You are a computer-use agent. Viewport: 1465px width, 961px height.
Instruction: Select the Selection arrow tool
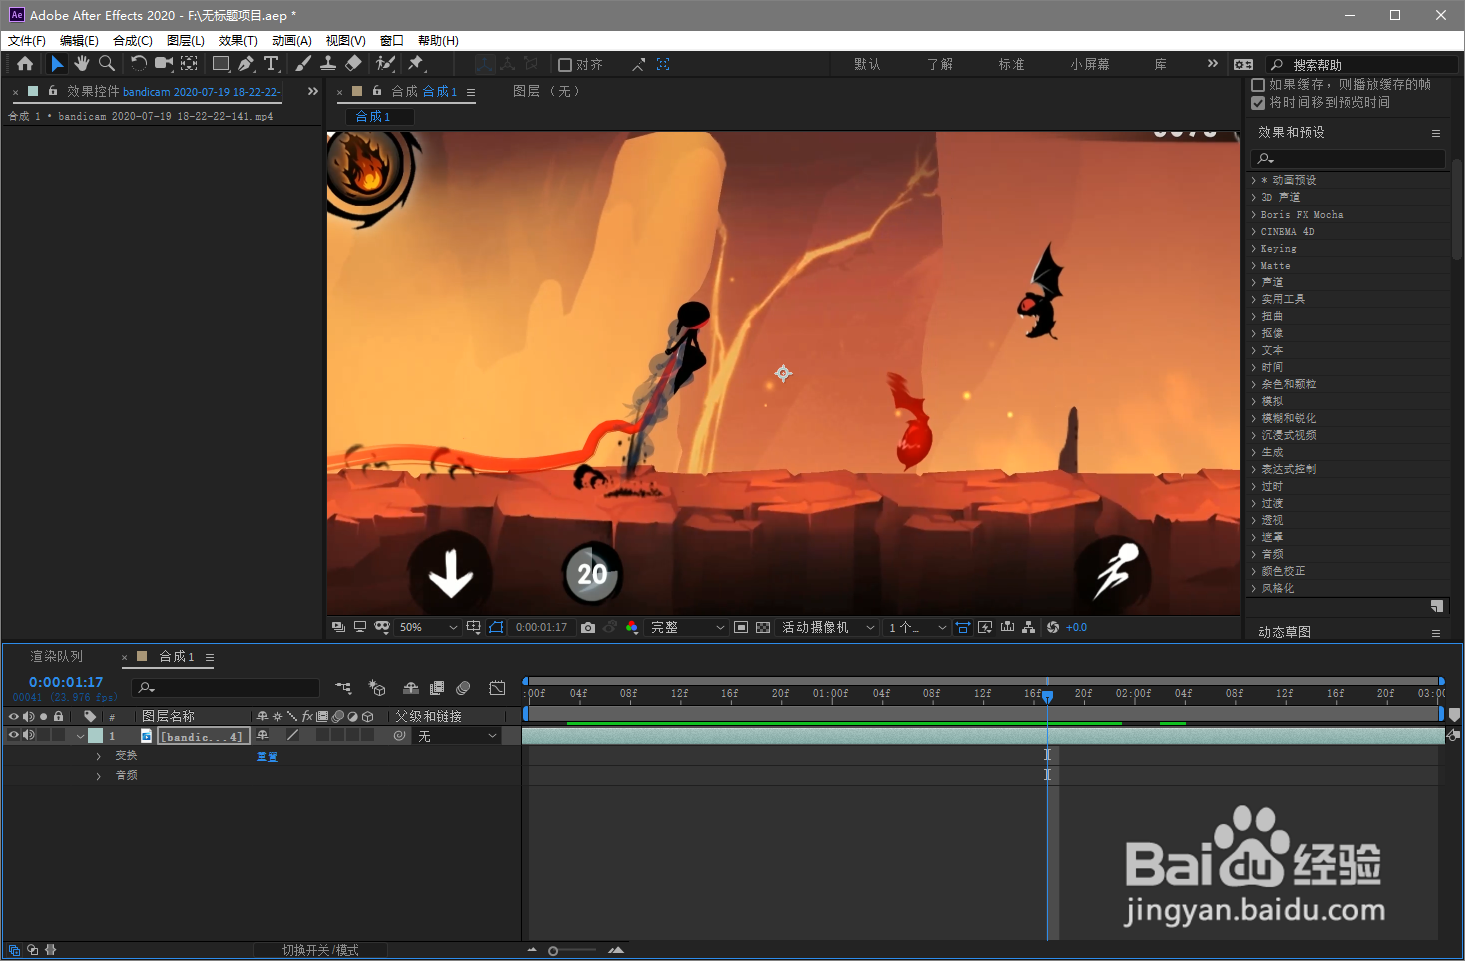[57, 63]
